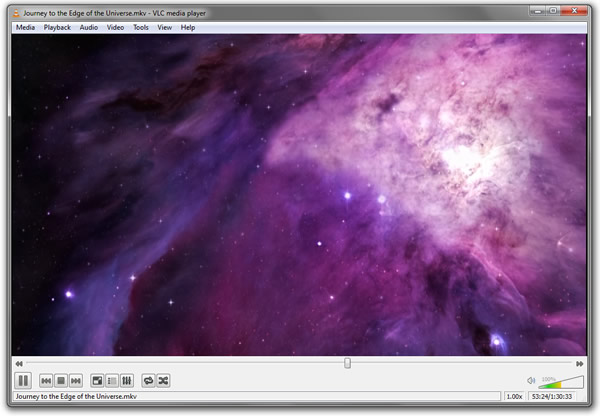
Task: Stop the video playback
Action: (61, 381)
